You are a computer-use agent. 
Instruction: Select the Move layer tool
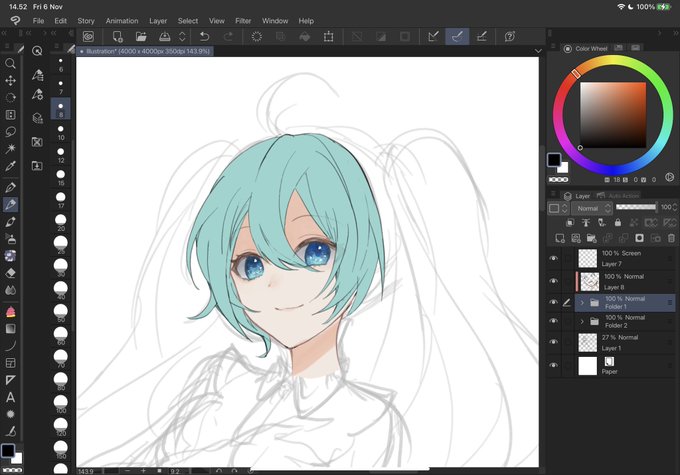10,81
